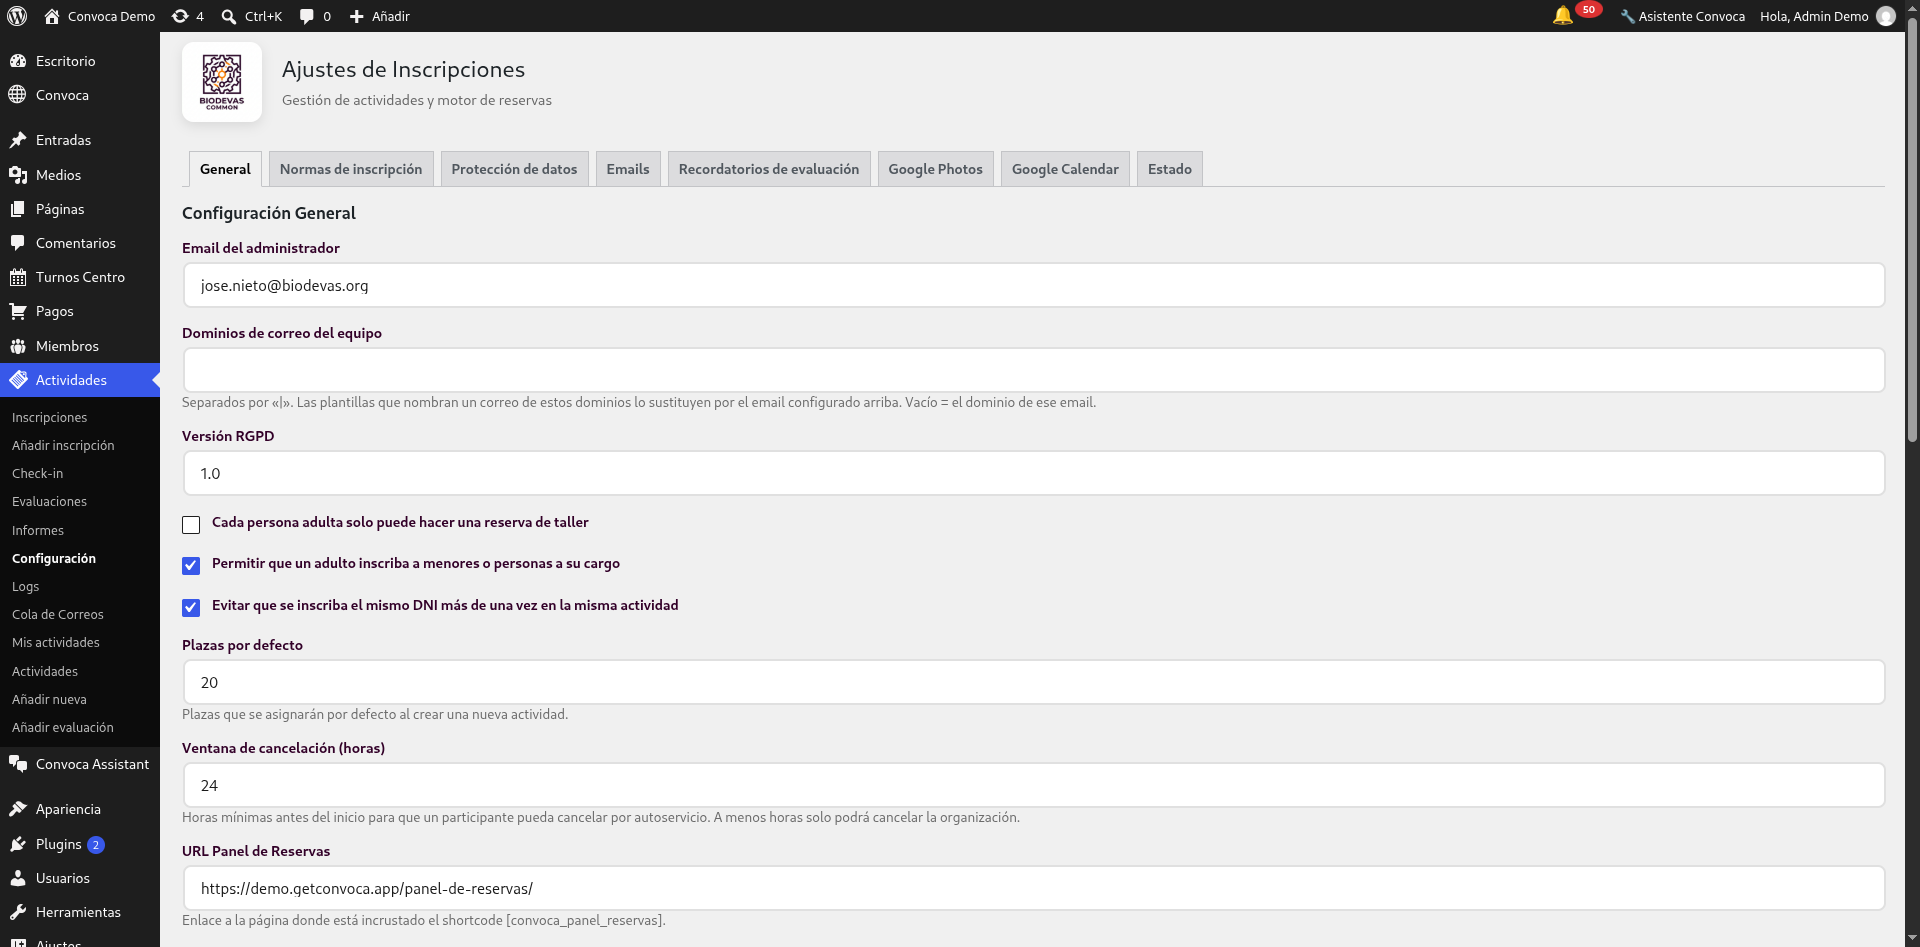This screenshot has width=1920, height=947.
Task: Uncheck allow adults to register minors
Action: 191,566
